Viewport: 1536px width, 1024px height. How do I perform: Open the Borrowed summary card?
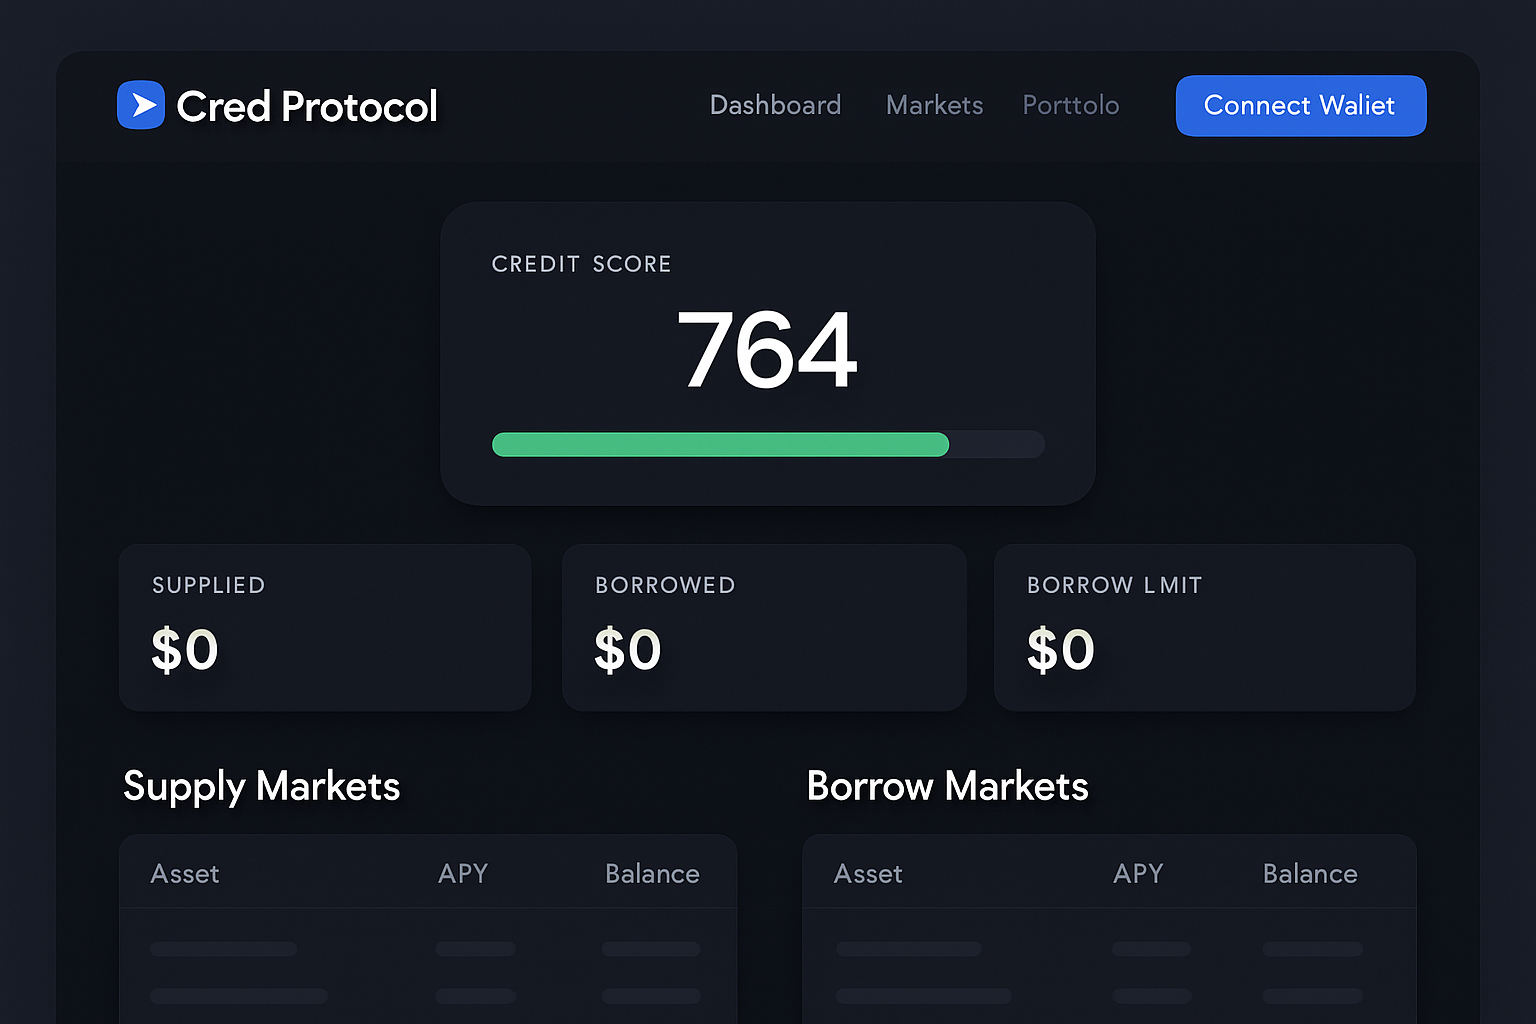pyautogui.click(x=764, y=627)
